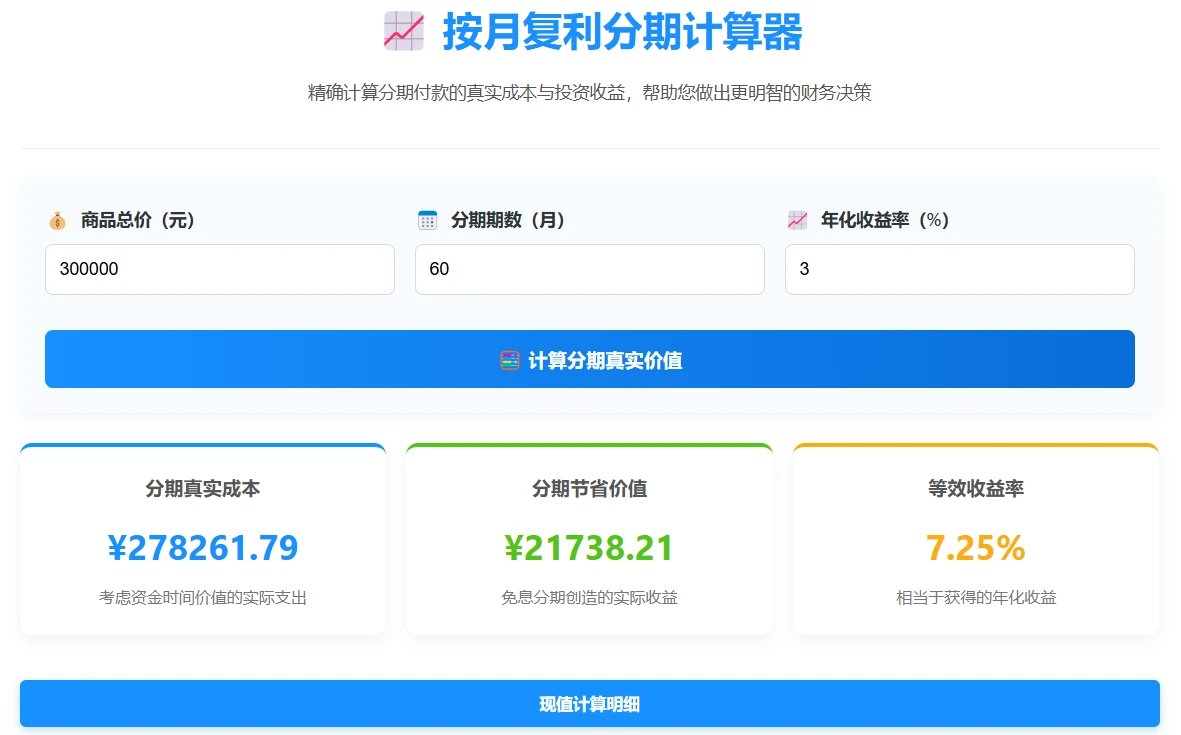Click the 分期节省价值 card heading

(589, 489)
